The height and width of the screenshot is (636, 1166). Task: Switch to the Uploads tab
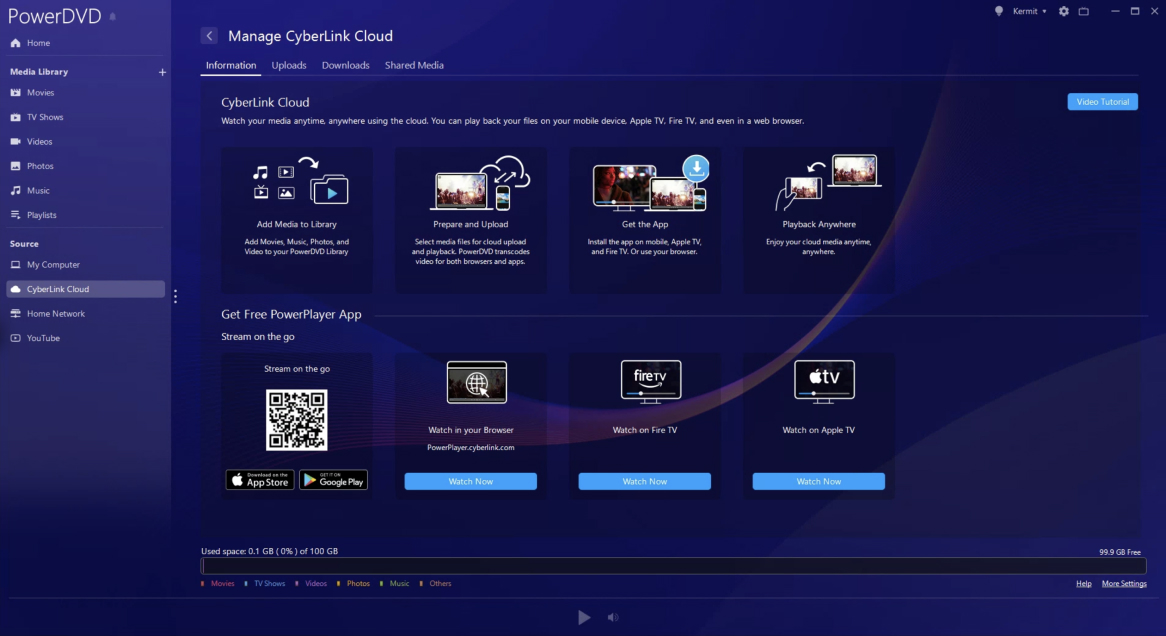[x=289, y=65]
